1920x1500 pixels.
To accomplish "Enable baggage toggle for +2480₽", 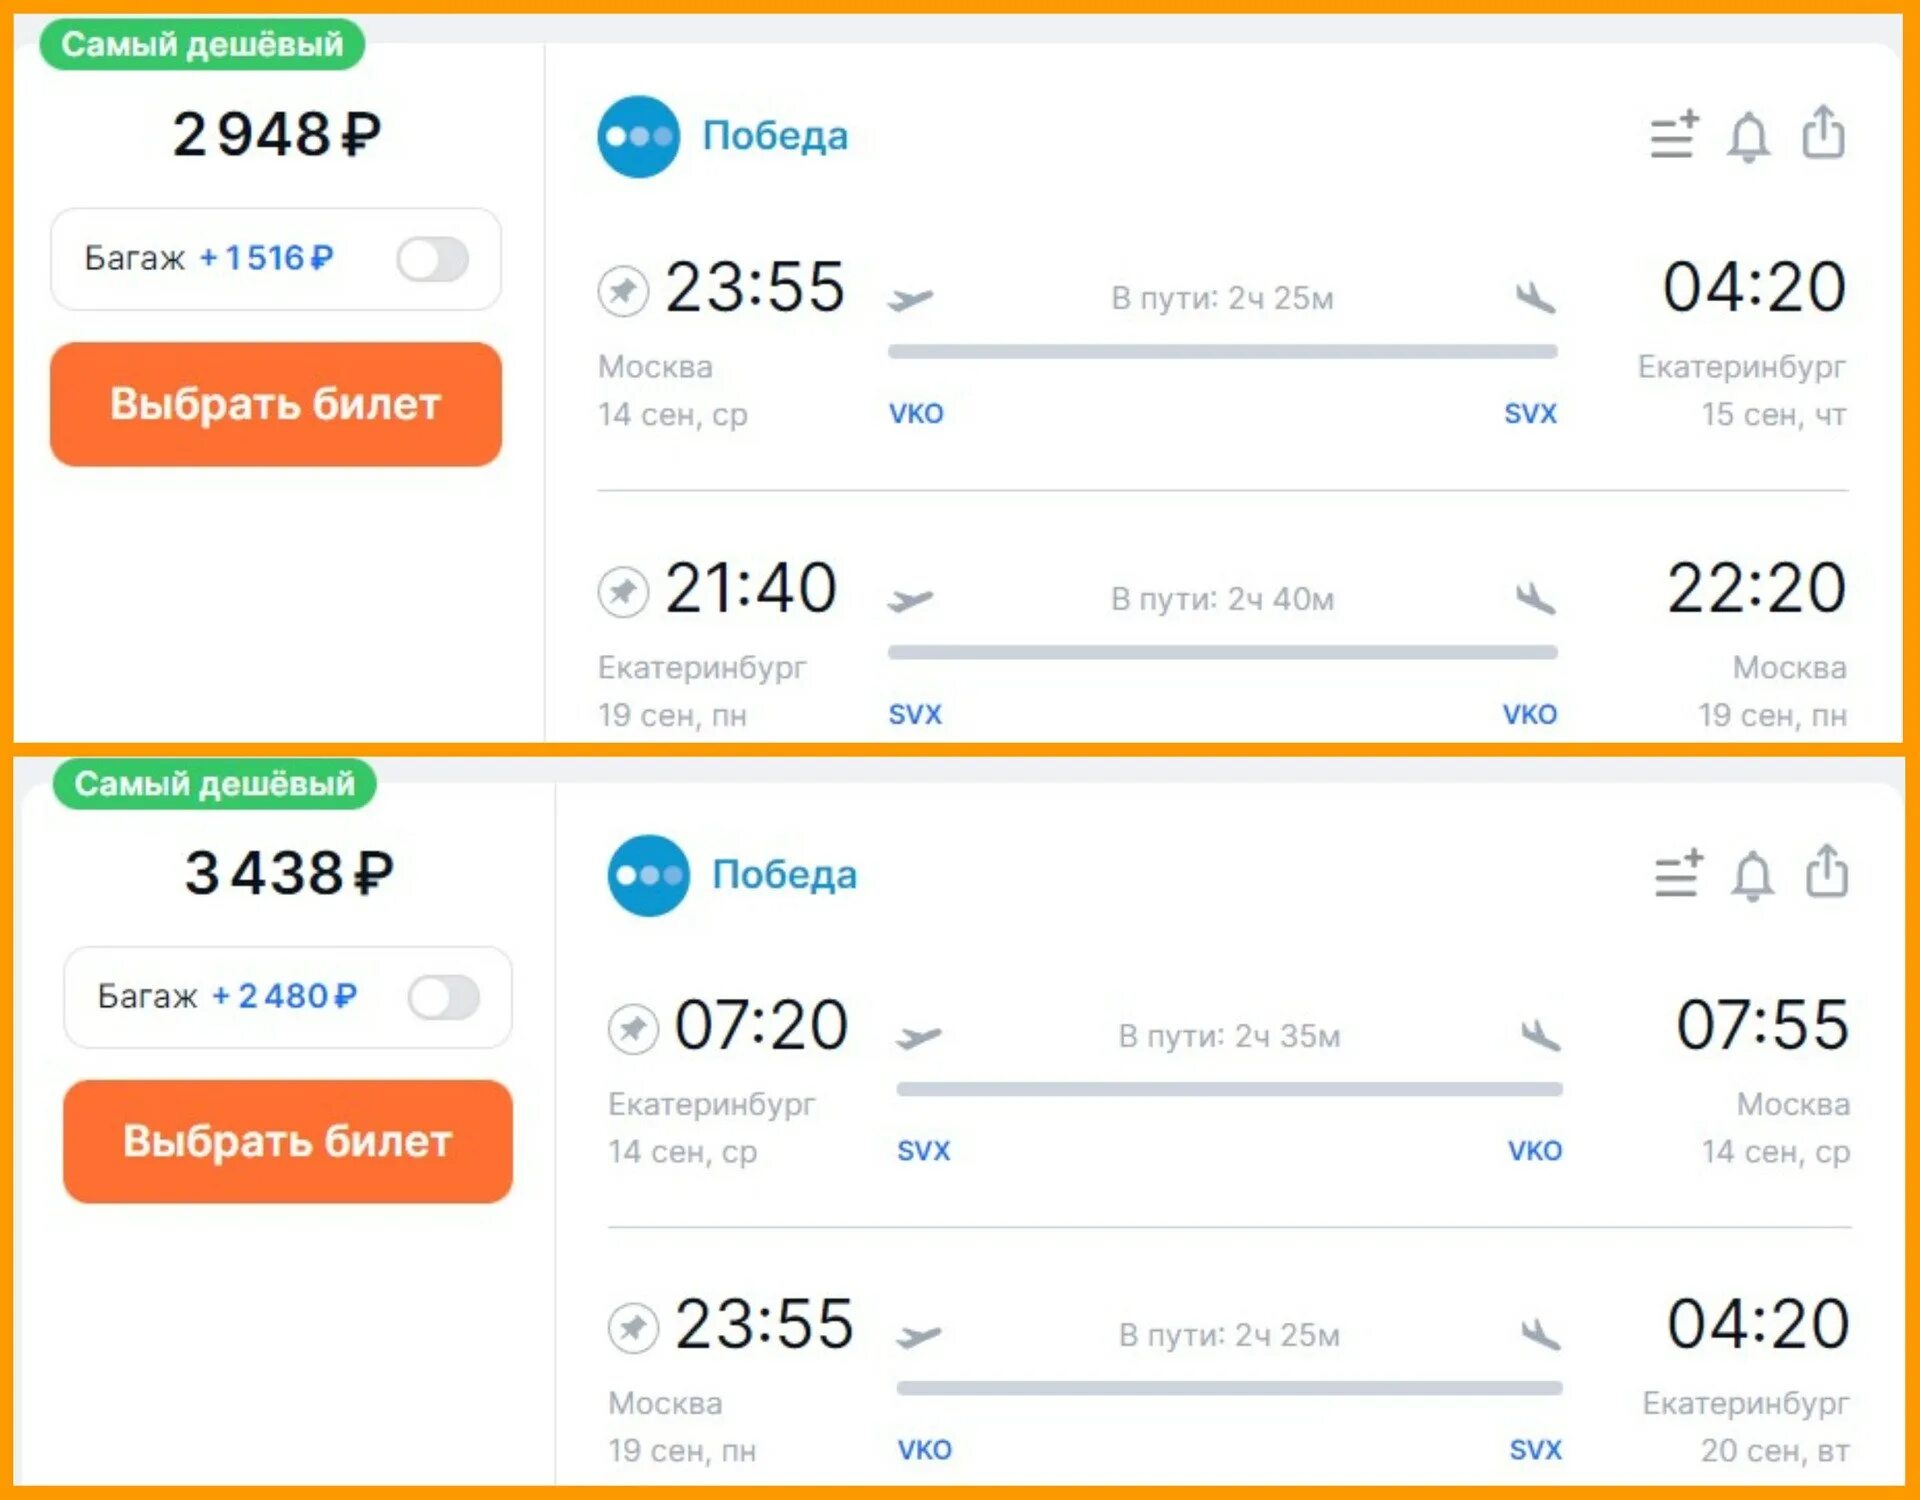I will pyautogui.click(x=444, y=997).
